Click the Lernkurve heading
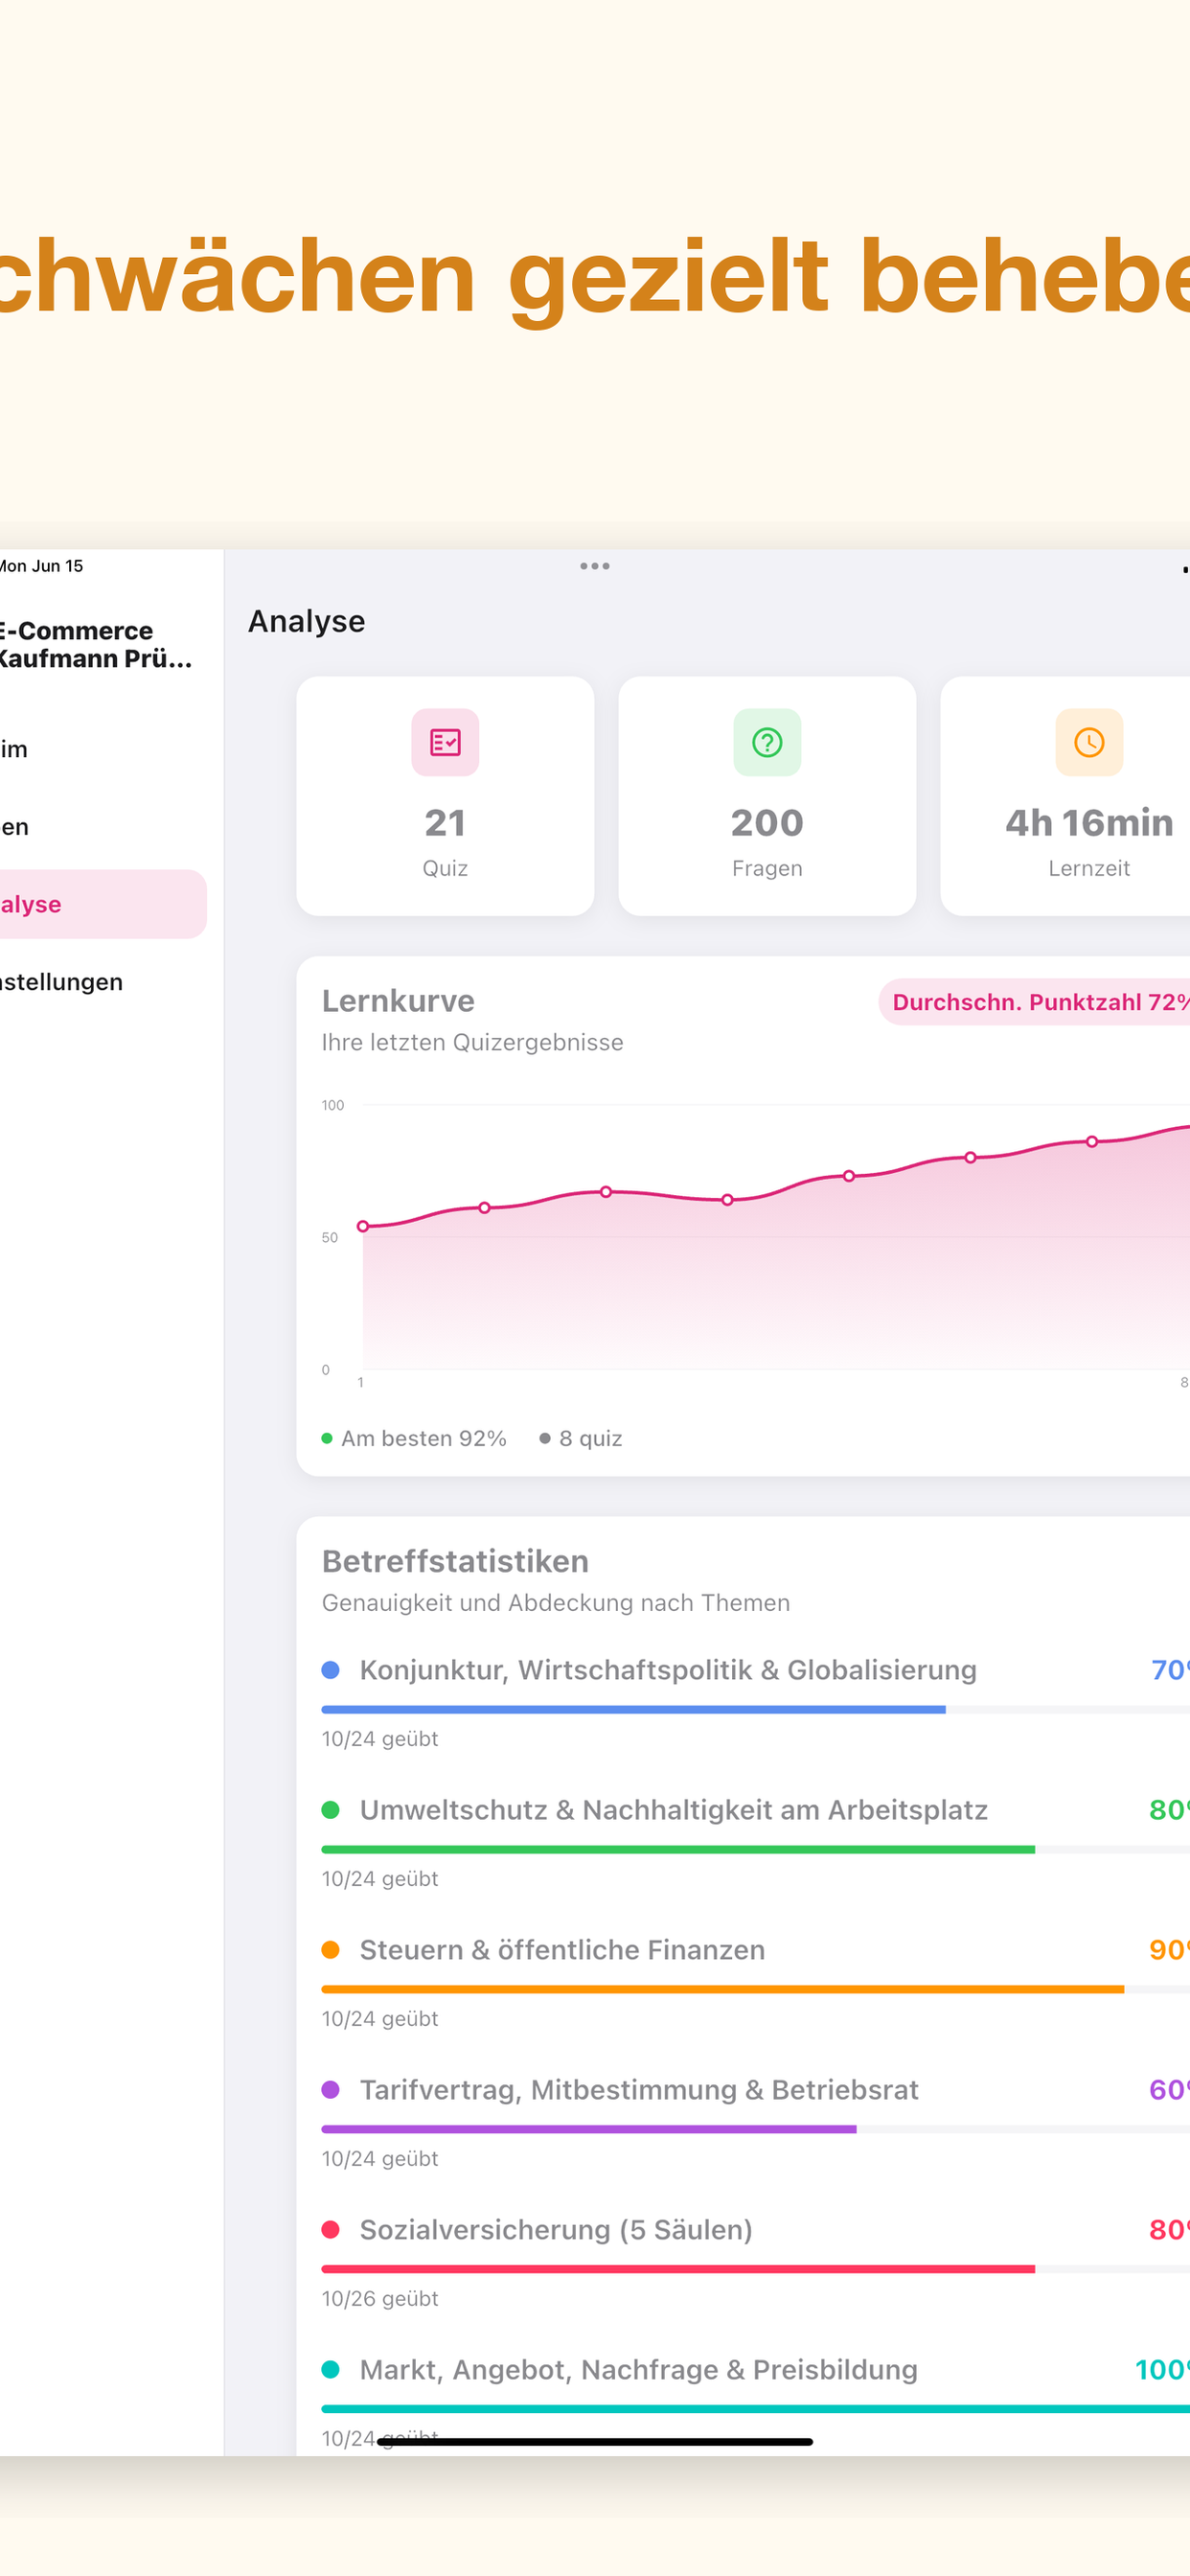The width and height of the screenshot is (1190, 2576). tap(398, 1001)
